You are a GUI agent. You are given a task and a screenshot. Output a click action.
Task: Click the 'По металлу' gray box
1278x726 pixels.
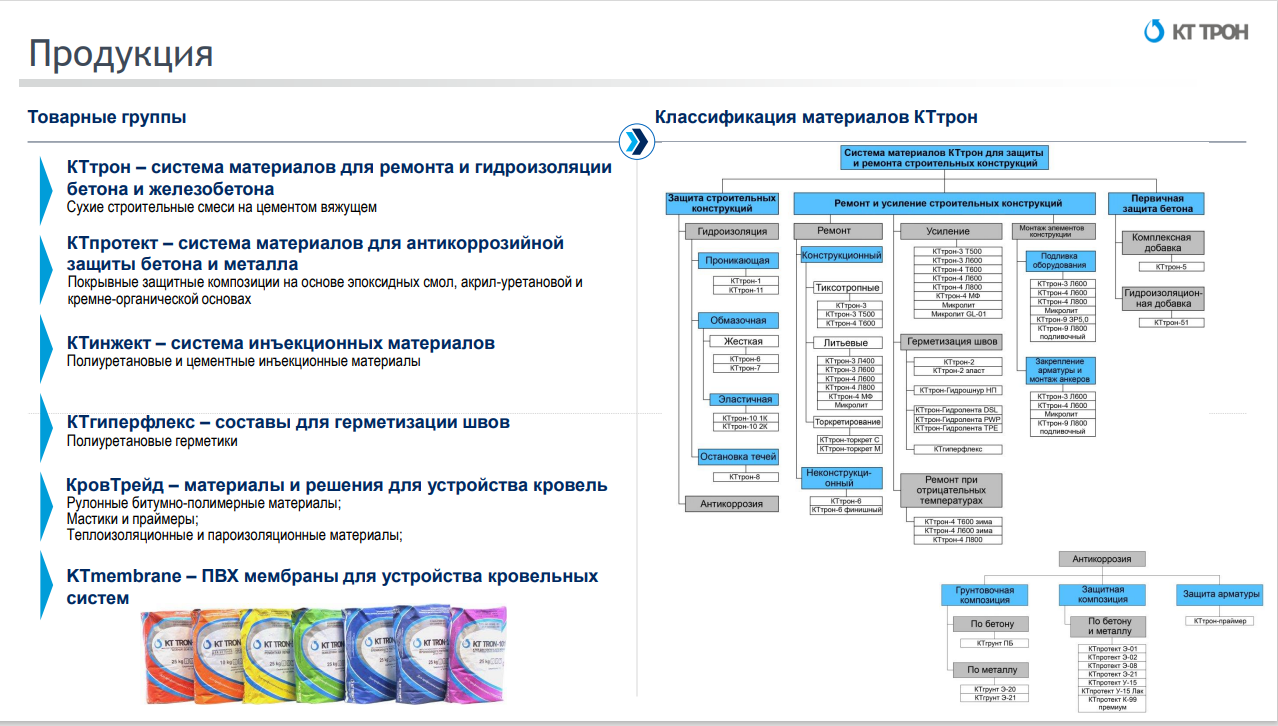point(991,670)
